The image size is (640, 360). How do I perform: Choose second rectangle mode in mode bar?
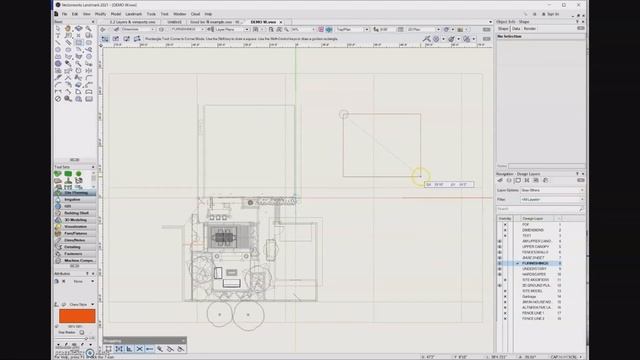[116, 39]
